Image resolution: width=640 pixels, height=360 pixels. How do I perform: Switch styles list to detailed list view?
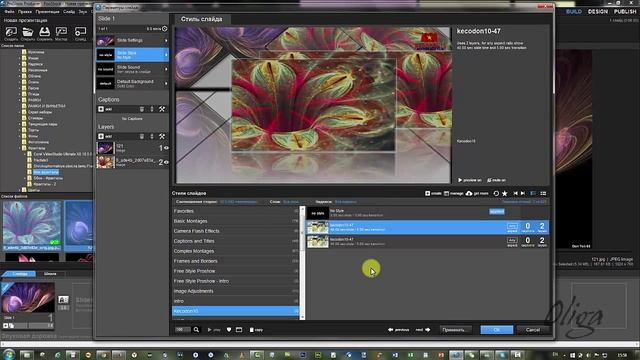click(543, 193)
